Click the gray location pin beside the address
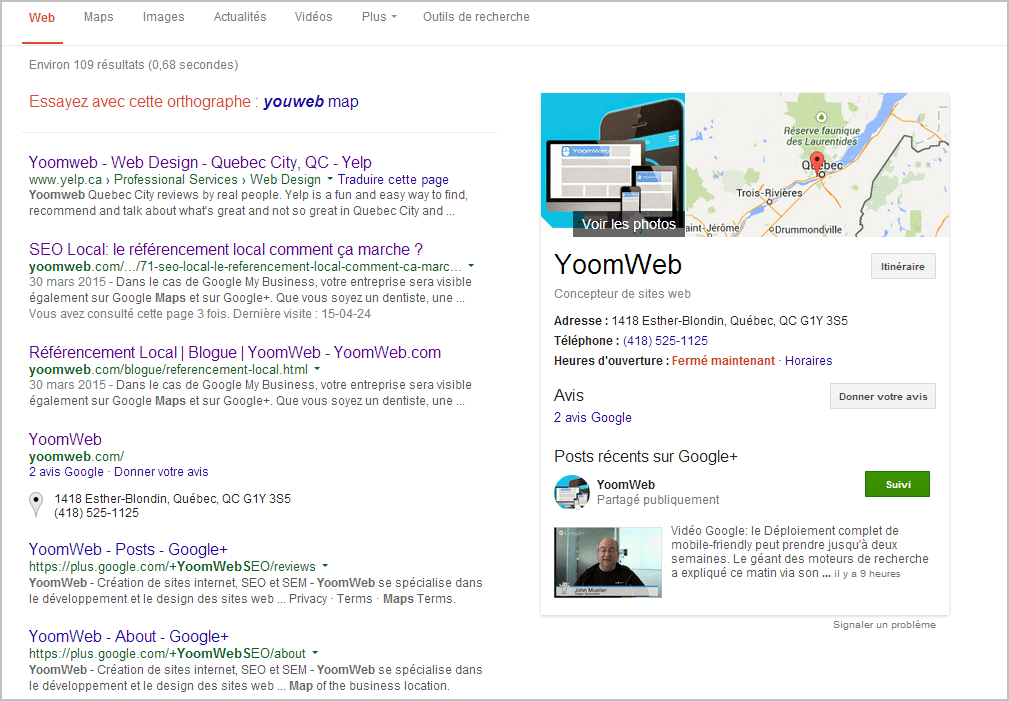 pos(37,505)
